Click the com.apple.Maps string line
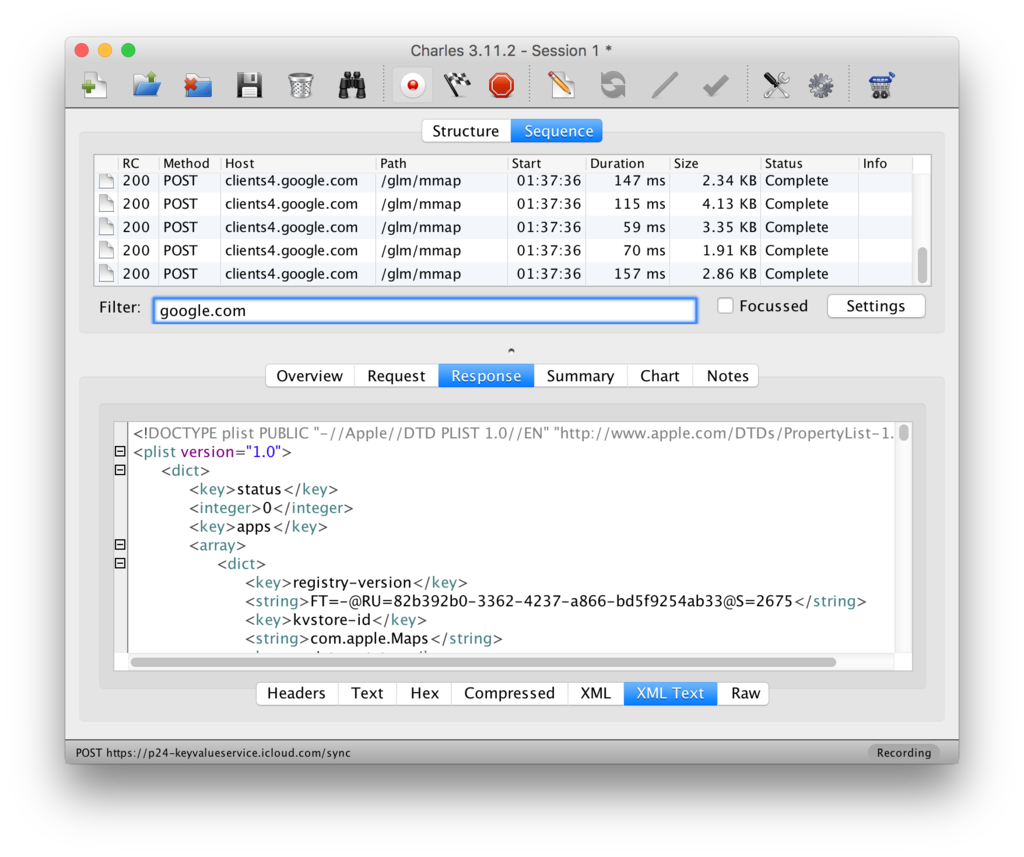This screenshot has height=857, width=1024. coord(374,638)
